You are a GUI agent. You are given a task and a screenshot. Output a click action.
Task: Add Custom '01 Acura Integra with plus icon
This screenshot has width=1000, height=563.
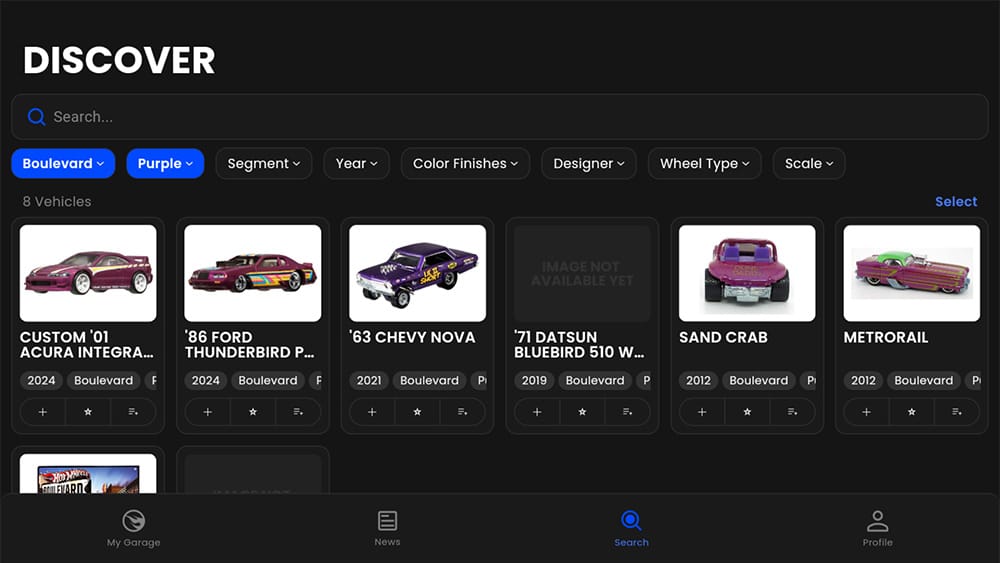pyautogui.click(x=43, y=412)
